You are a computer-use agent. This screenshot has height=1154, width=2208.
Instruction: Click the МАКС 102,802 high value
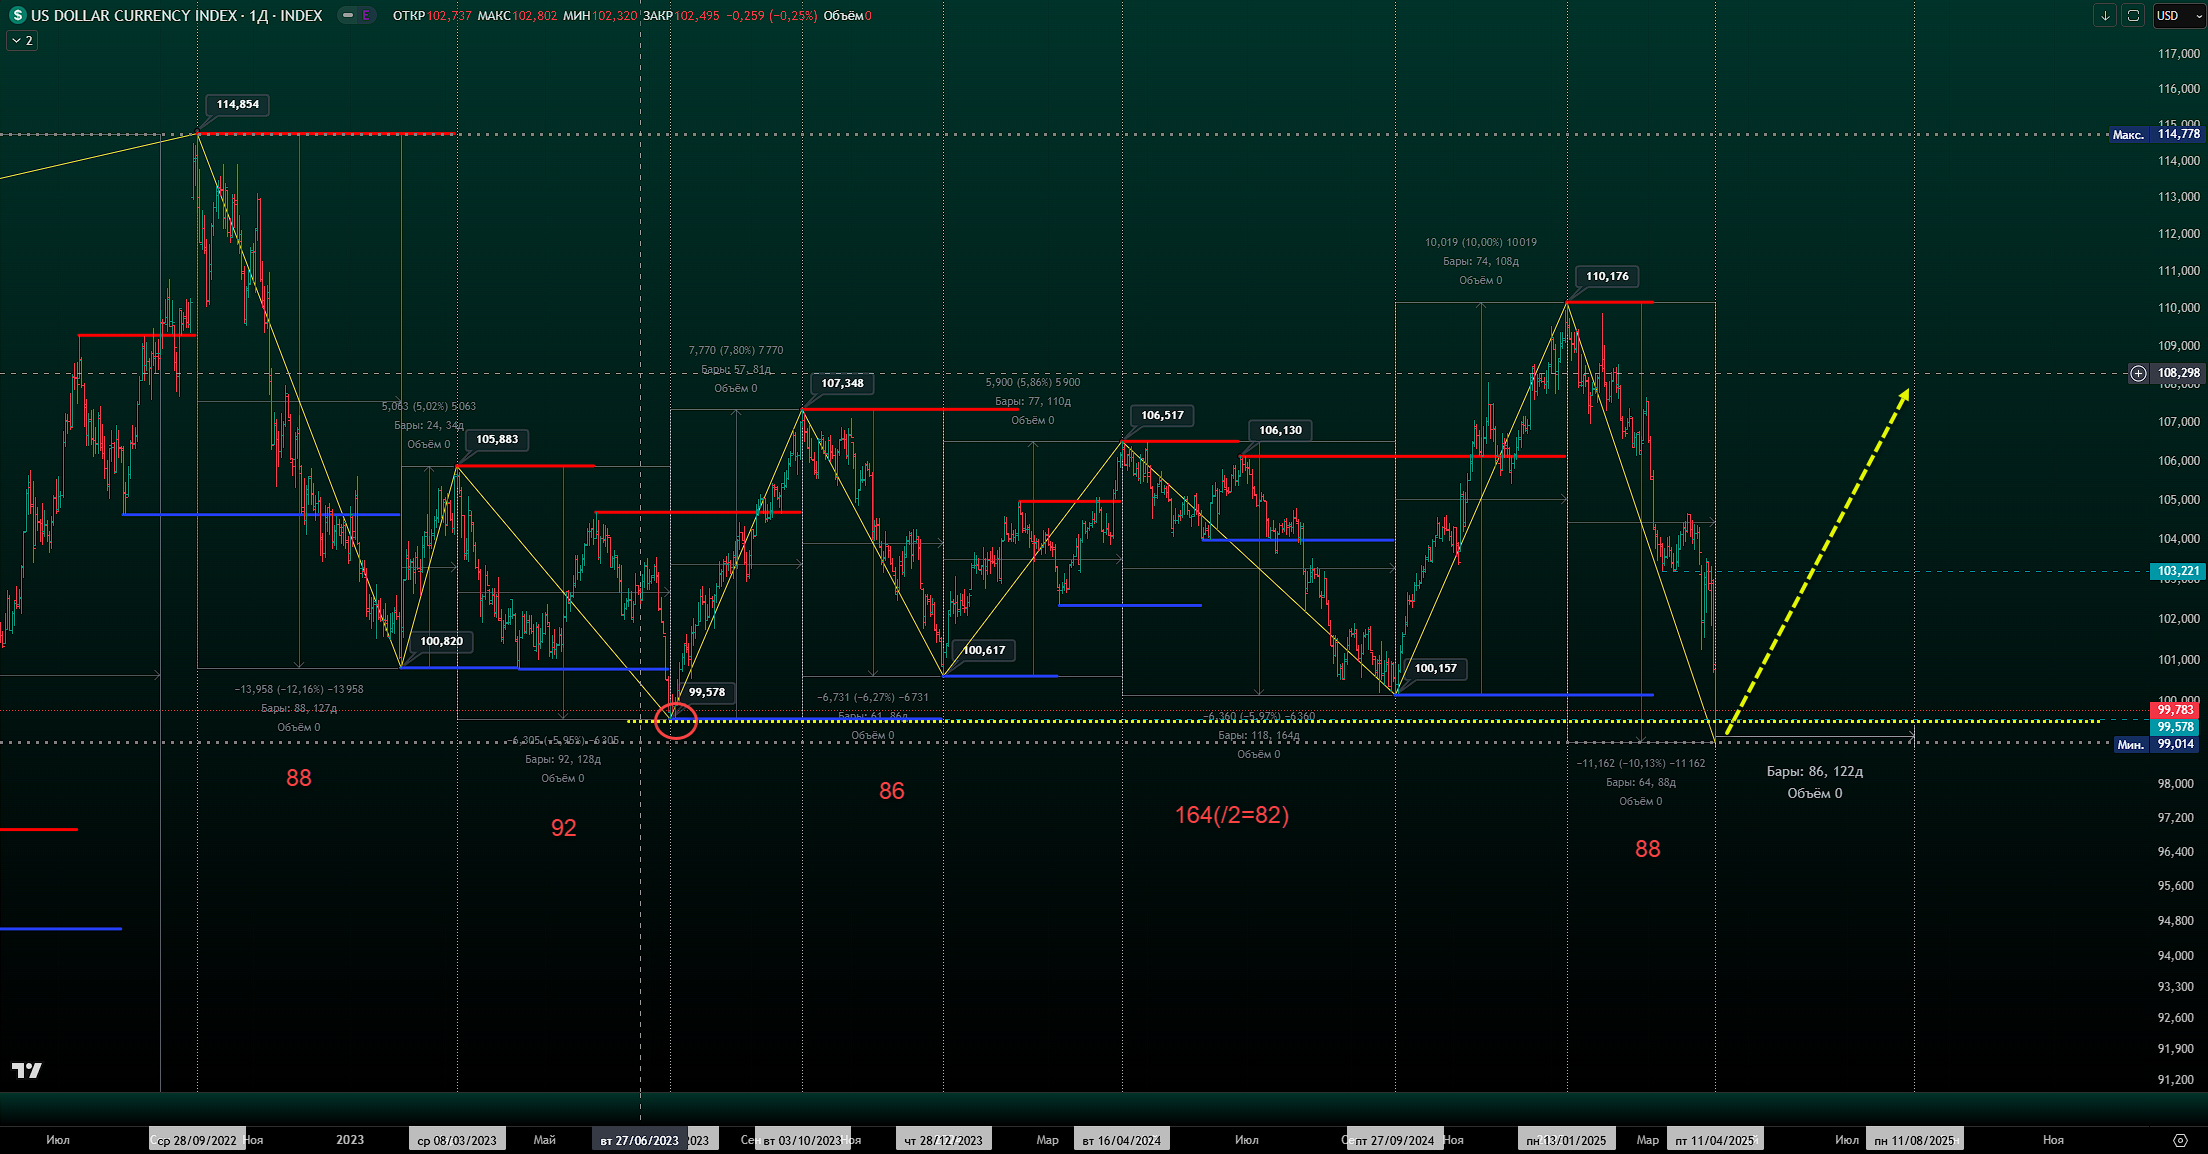(517, 16)
